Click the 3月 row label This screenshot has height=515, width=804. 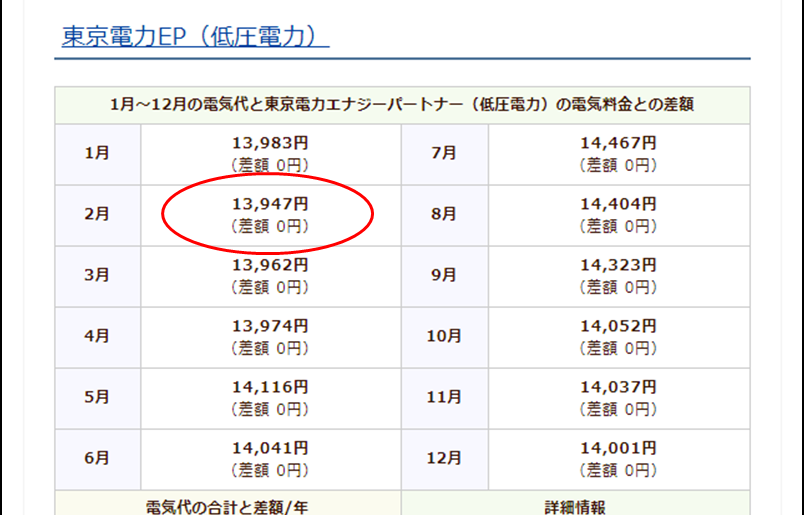(97, 275)
